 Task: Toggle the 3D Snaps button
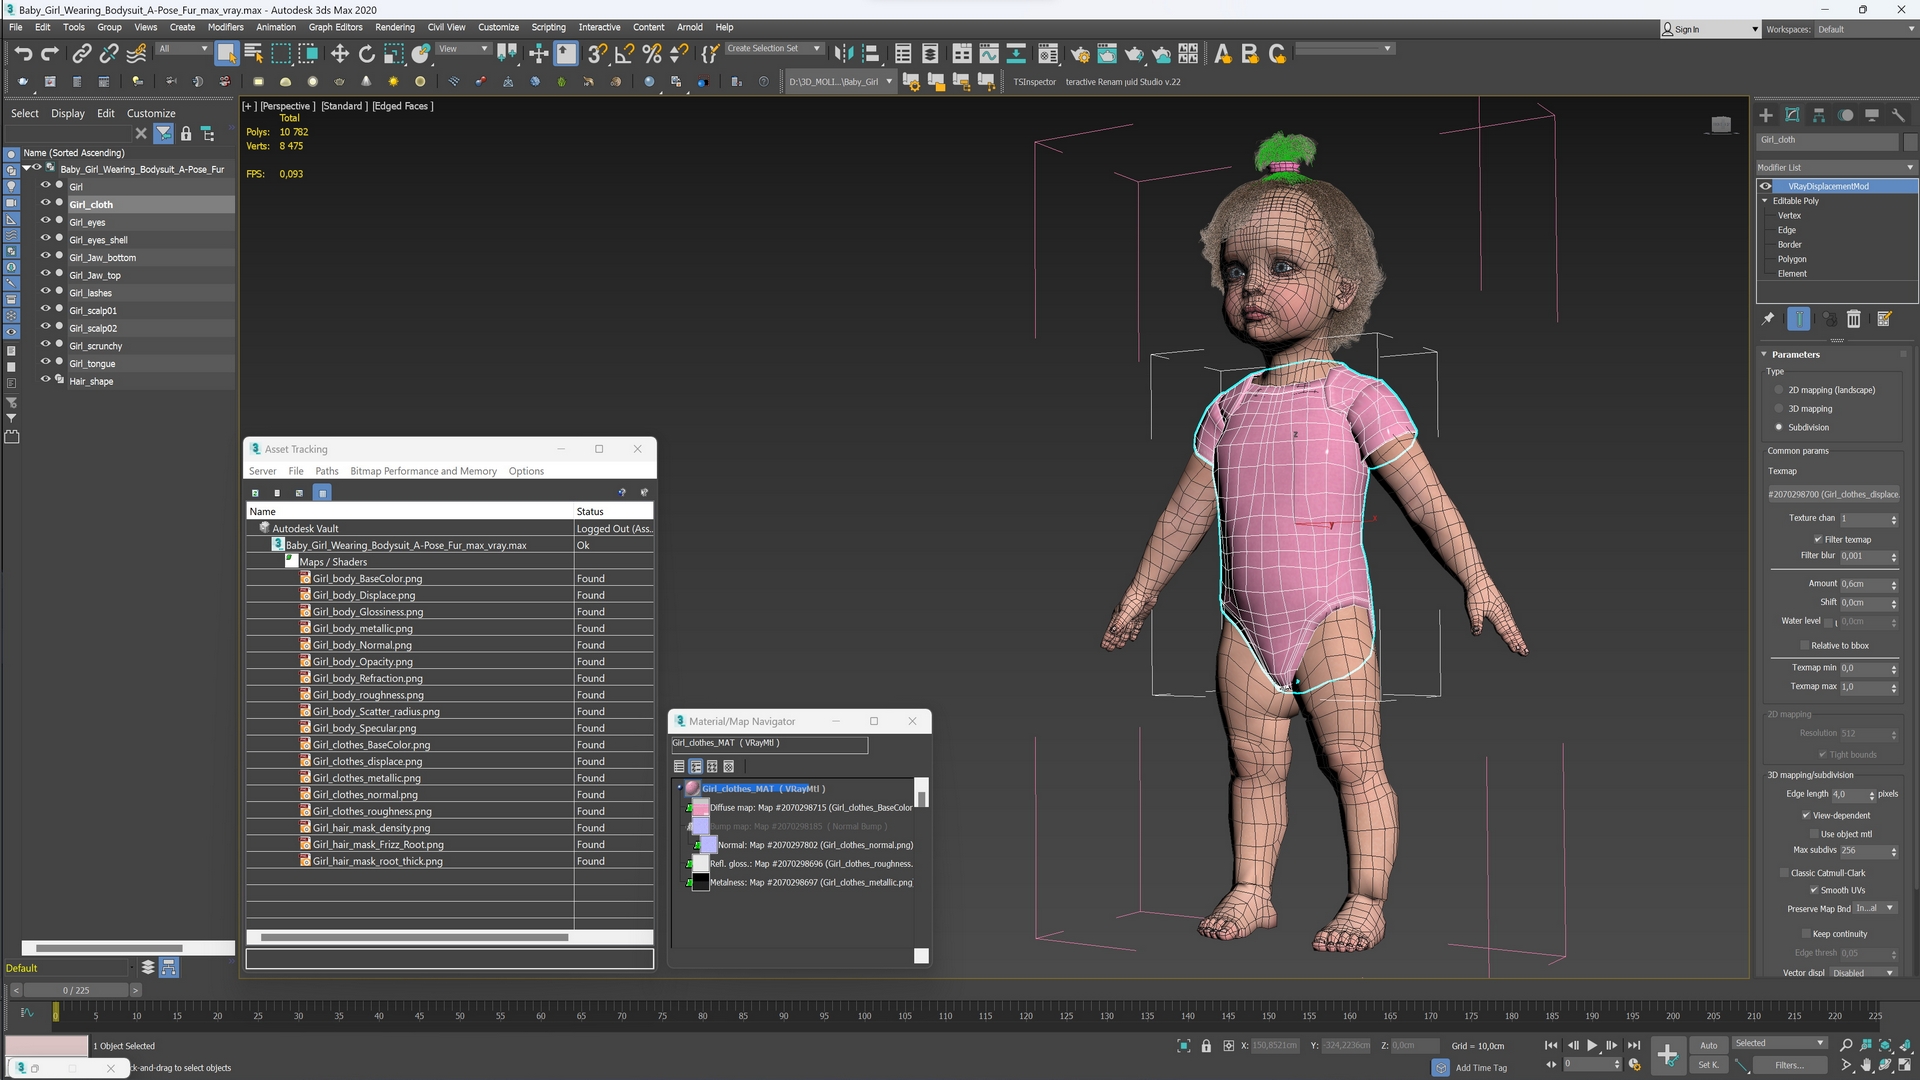[x=597, y=53]
